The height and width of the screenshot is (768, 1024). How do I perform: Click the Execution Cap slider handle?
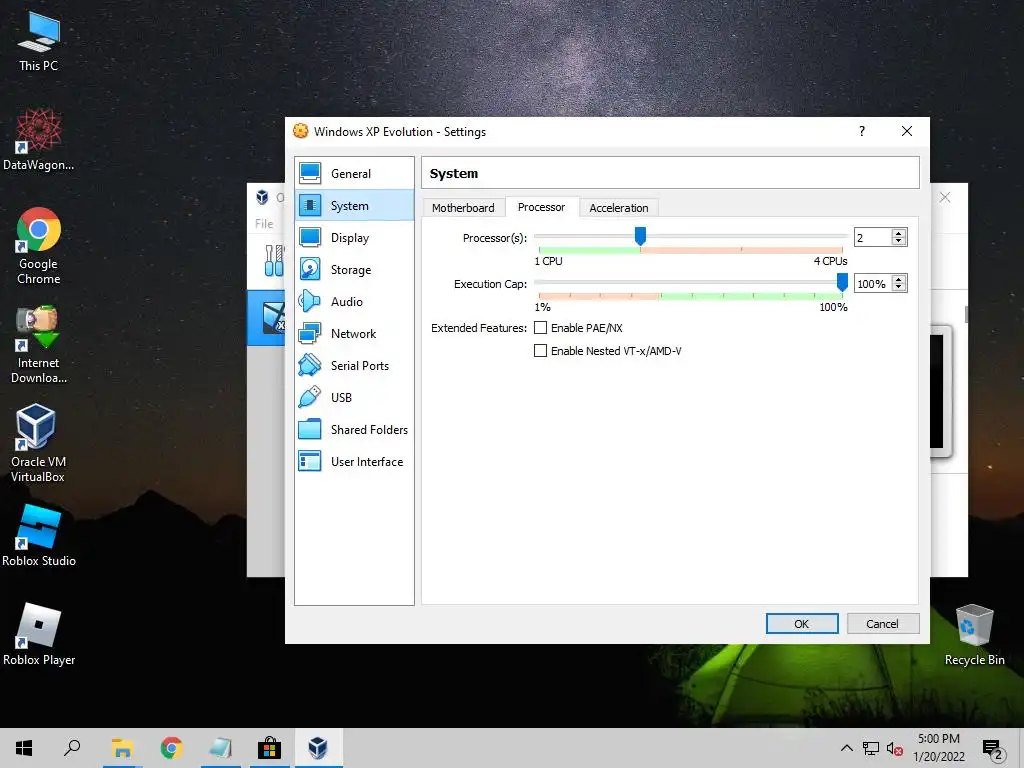coord(842,282)
